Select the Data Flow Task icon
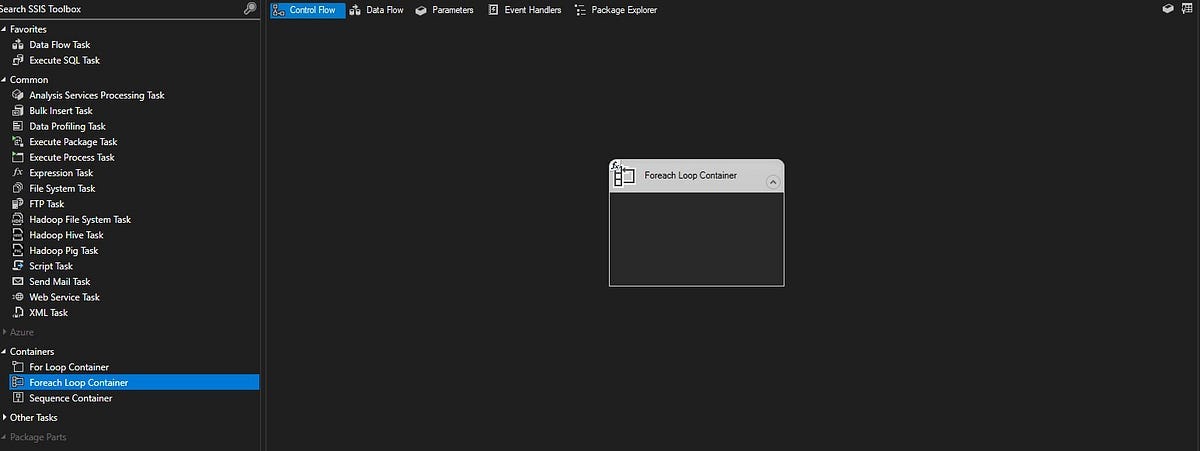This screenshot has width=1200, height=451. click(x=18, y=45)
